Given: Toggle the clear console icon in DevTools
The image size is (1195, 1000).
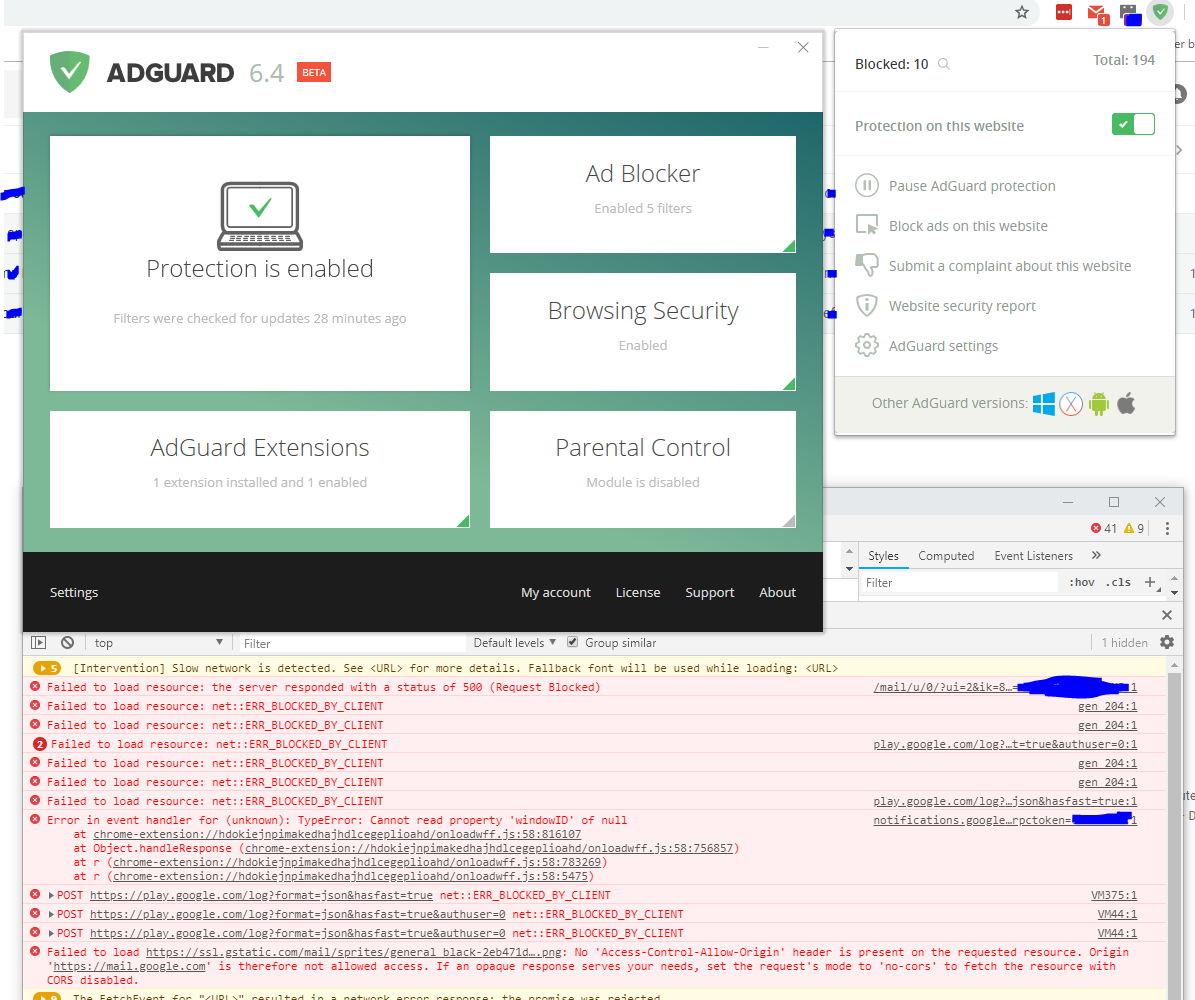Looking at the screenshot, I should point(66,642).
